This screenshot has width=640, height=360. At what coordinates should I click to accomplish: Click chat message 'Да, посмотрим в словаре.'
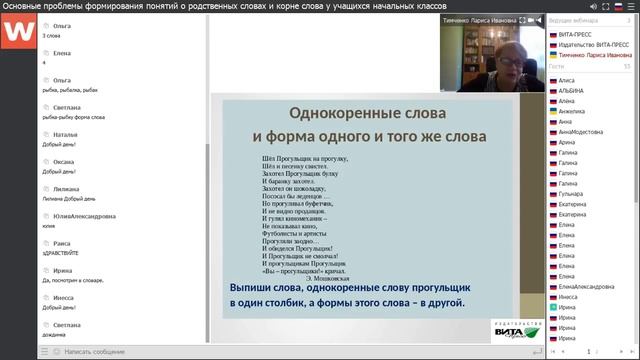[x=73, y=280]
